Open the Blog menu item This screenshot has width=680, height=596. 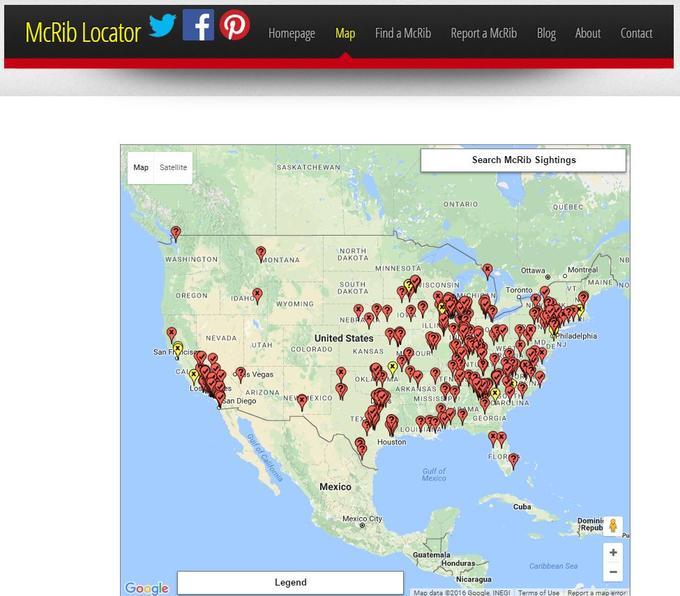[x=546, y=33]
